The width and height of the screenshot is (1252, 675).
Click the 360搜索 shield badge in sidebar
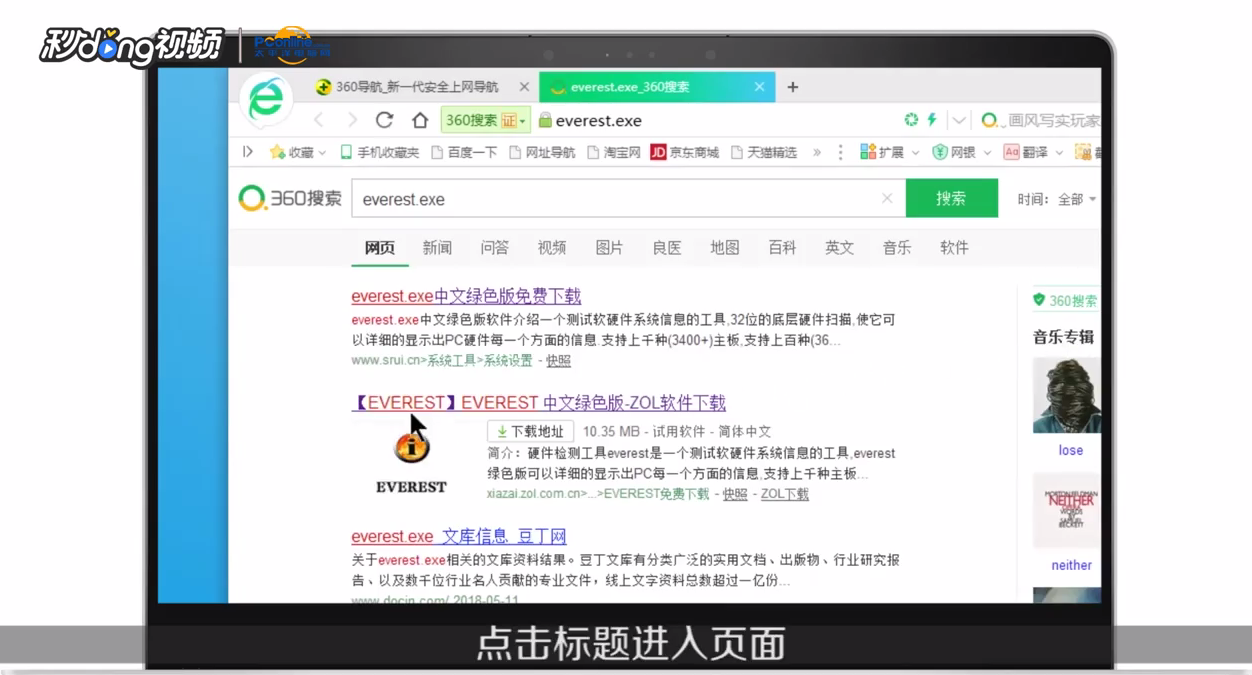click(1065, 300)
